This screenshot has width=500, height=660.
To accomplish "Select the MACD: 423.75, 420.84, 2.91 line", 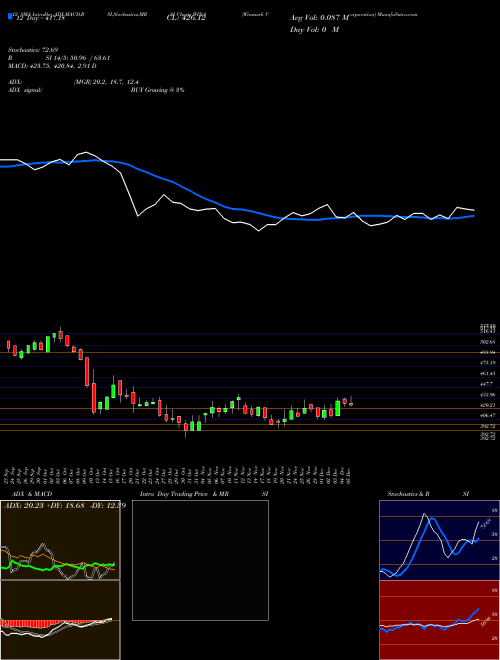I will (x=52, y=66).
